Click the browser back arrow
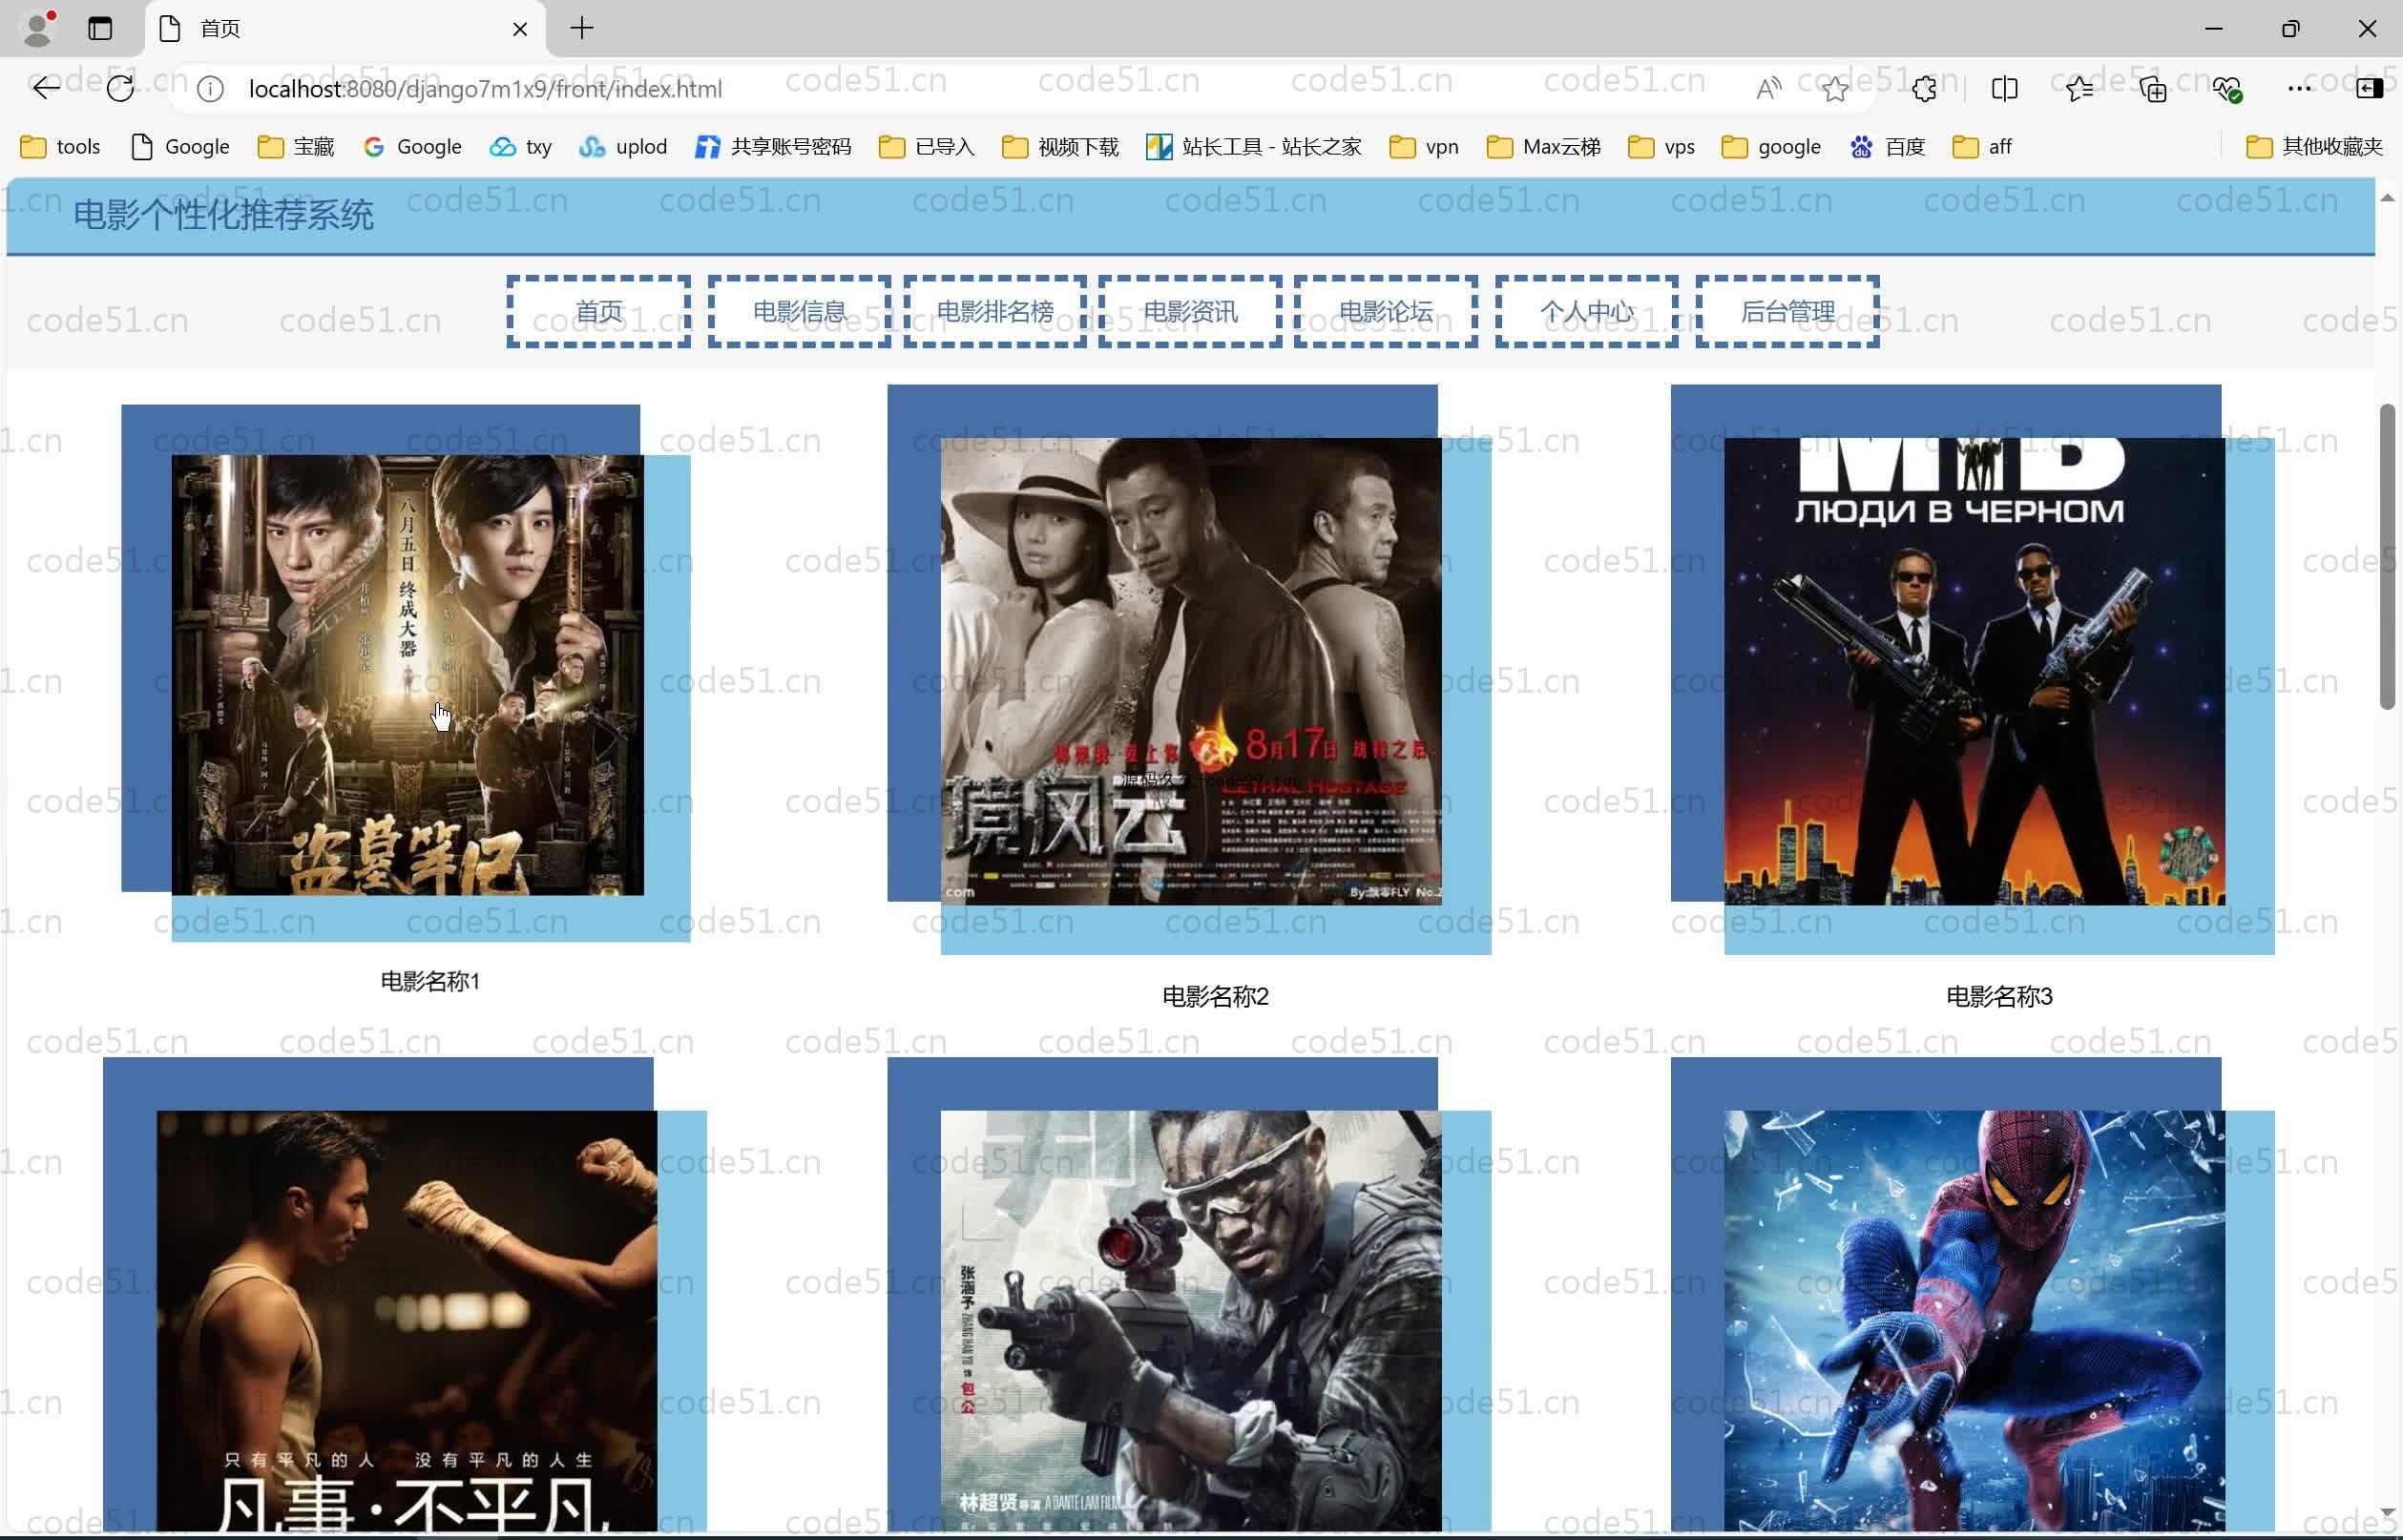 point(46,89)
